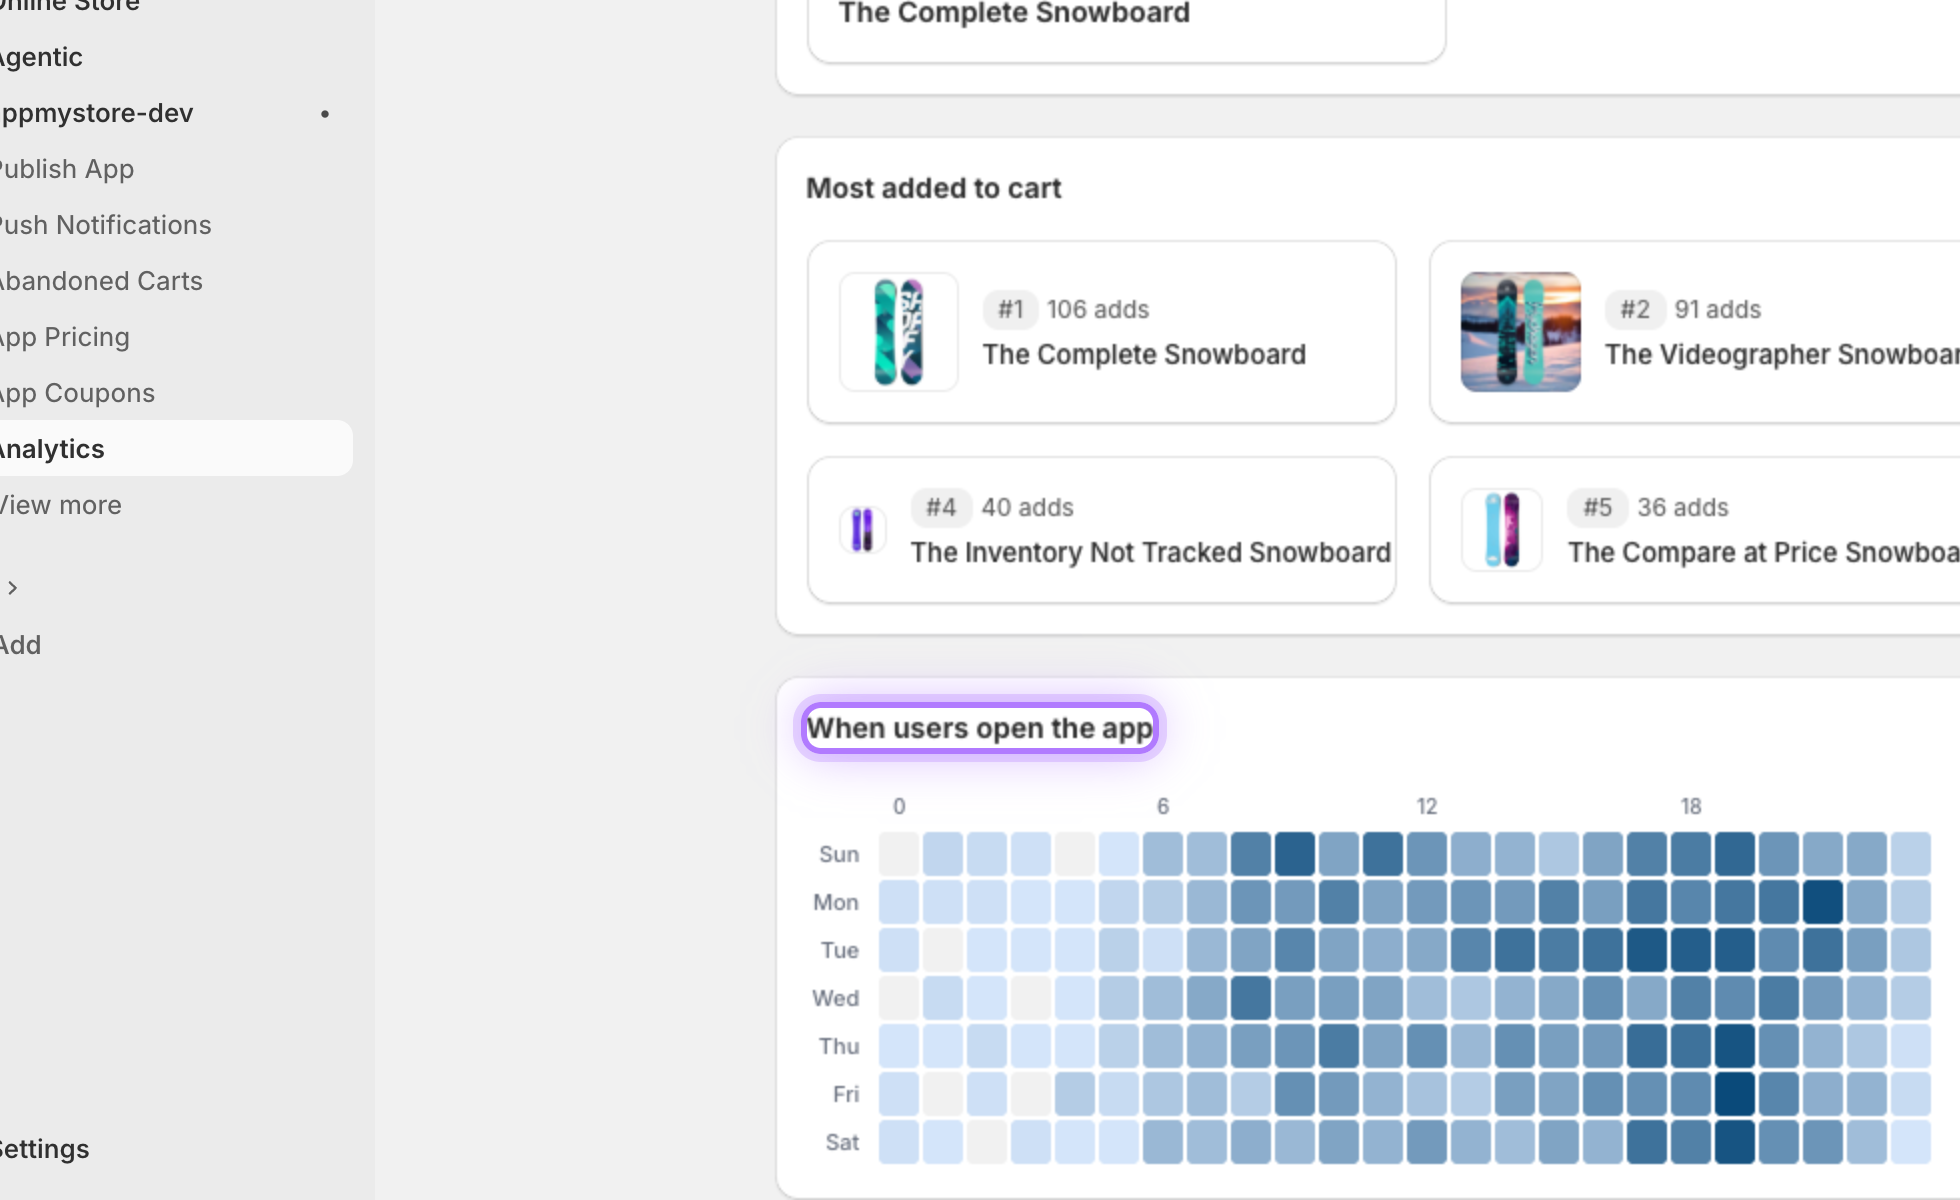Expand the sidebar chevron arrow

[13, 588]
